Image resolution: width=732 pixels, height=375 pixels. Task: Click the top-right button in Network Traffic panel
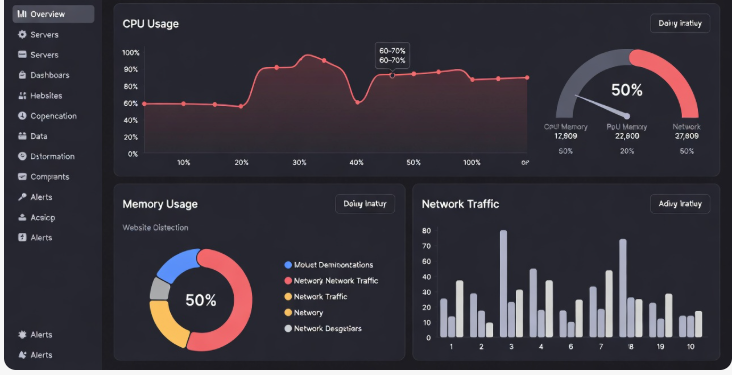pos(680,204)
